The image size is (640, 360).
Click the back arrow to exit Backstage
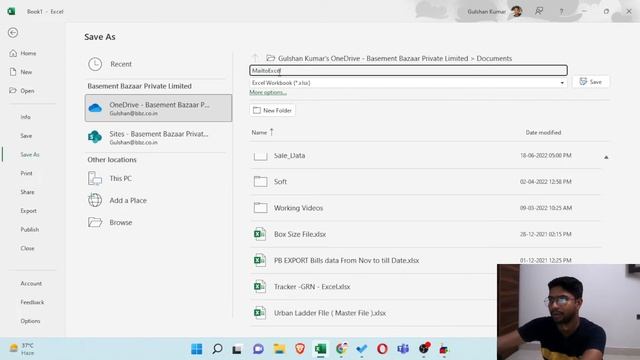click(x=13, y=33)
